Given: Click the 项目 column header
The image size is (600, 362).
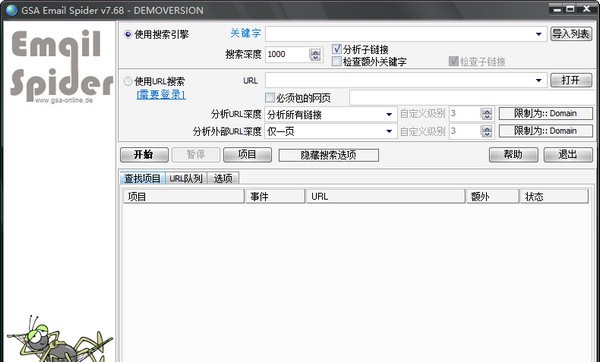Looking at the screenshot, I should click(183, 196).
